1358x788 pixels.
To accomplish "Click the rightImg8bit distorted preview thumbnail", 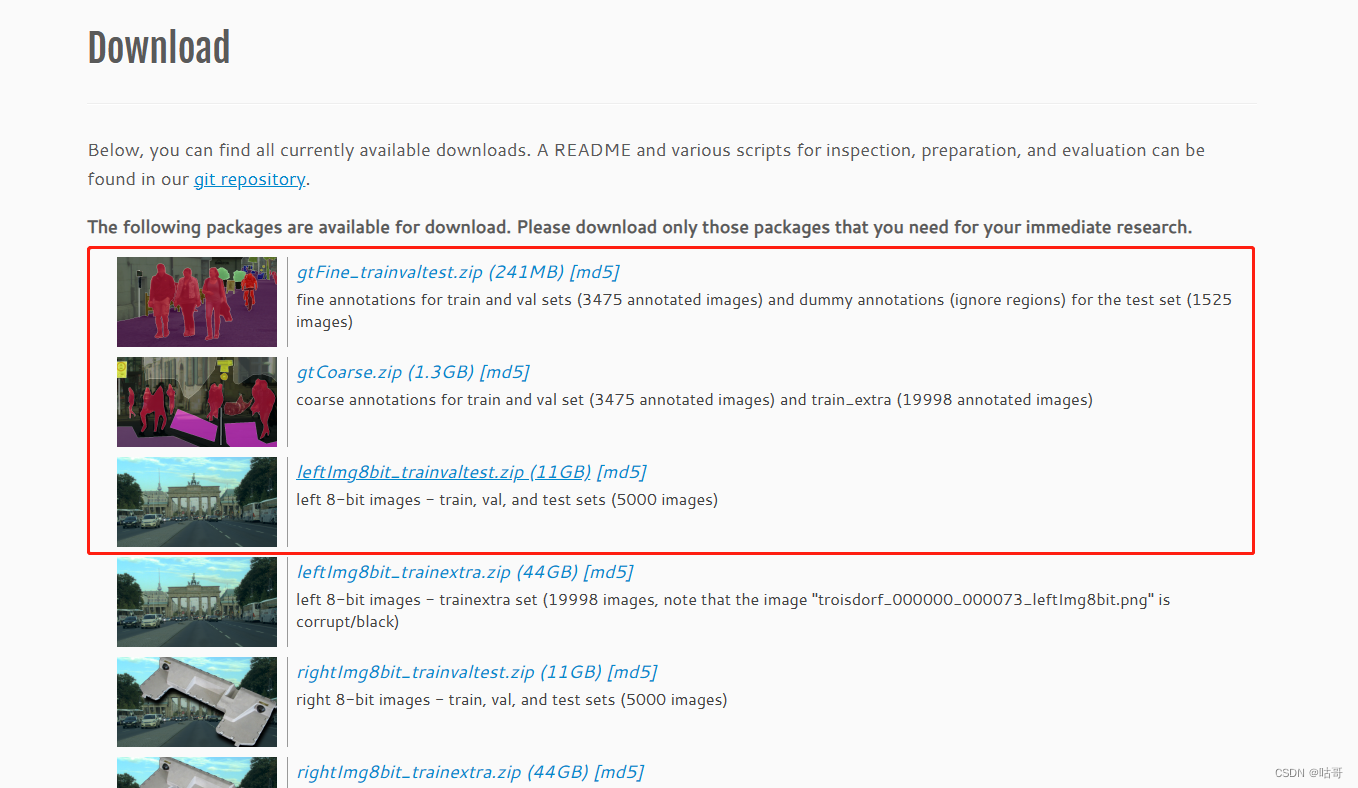I will [x=196, y=702].
